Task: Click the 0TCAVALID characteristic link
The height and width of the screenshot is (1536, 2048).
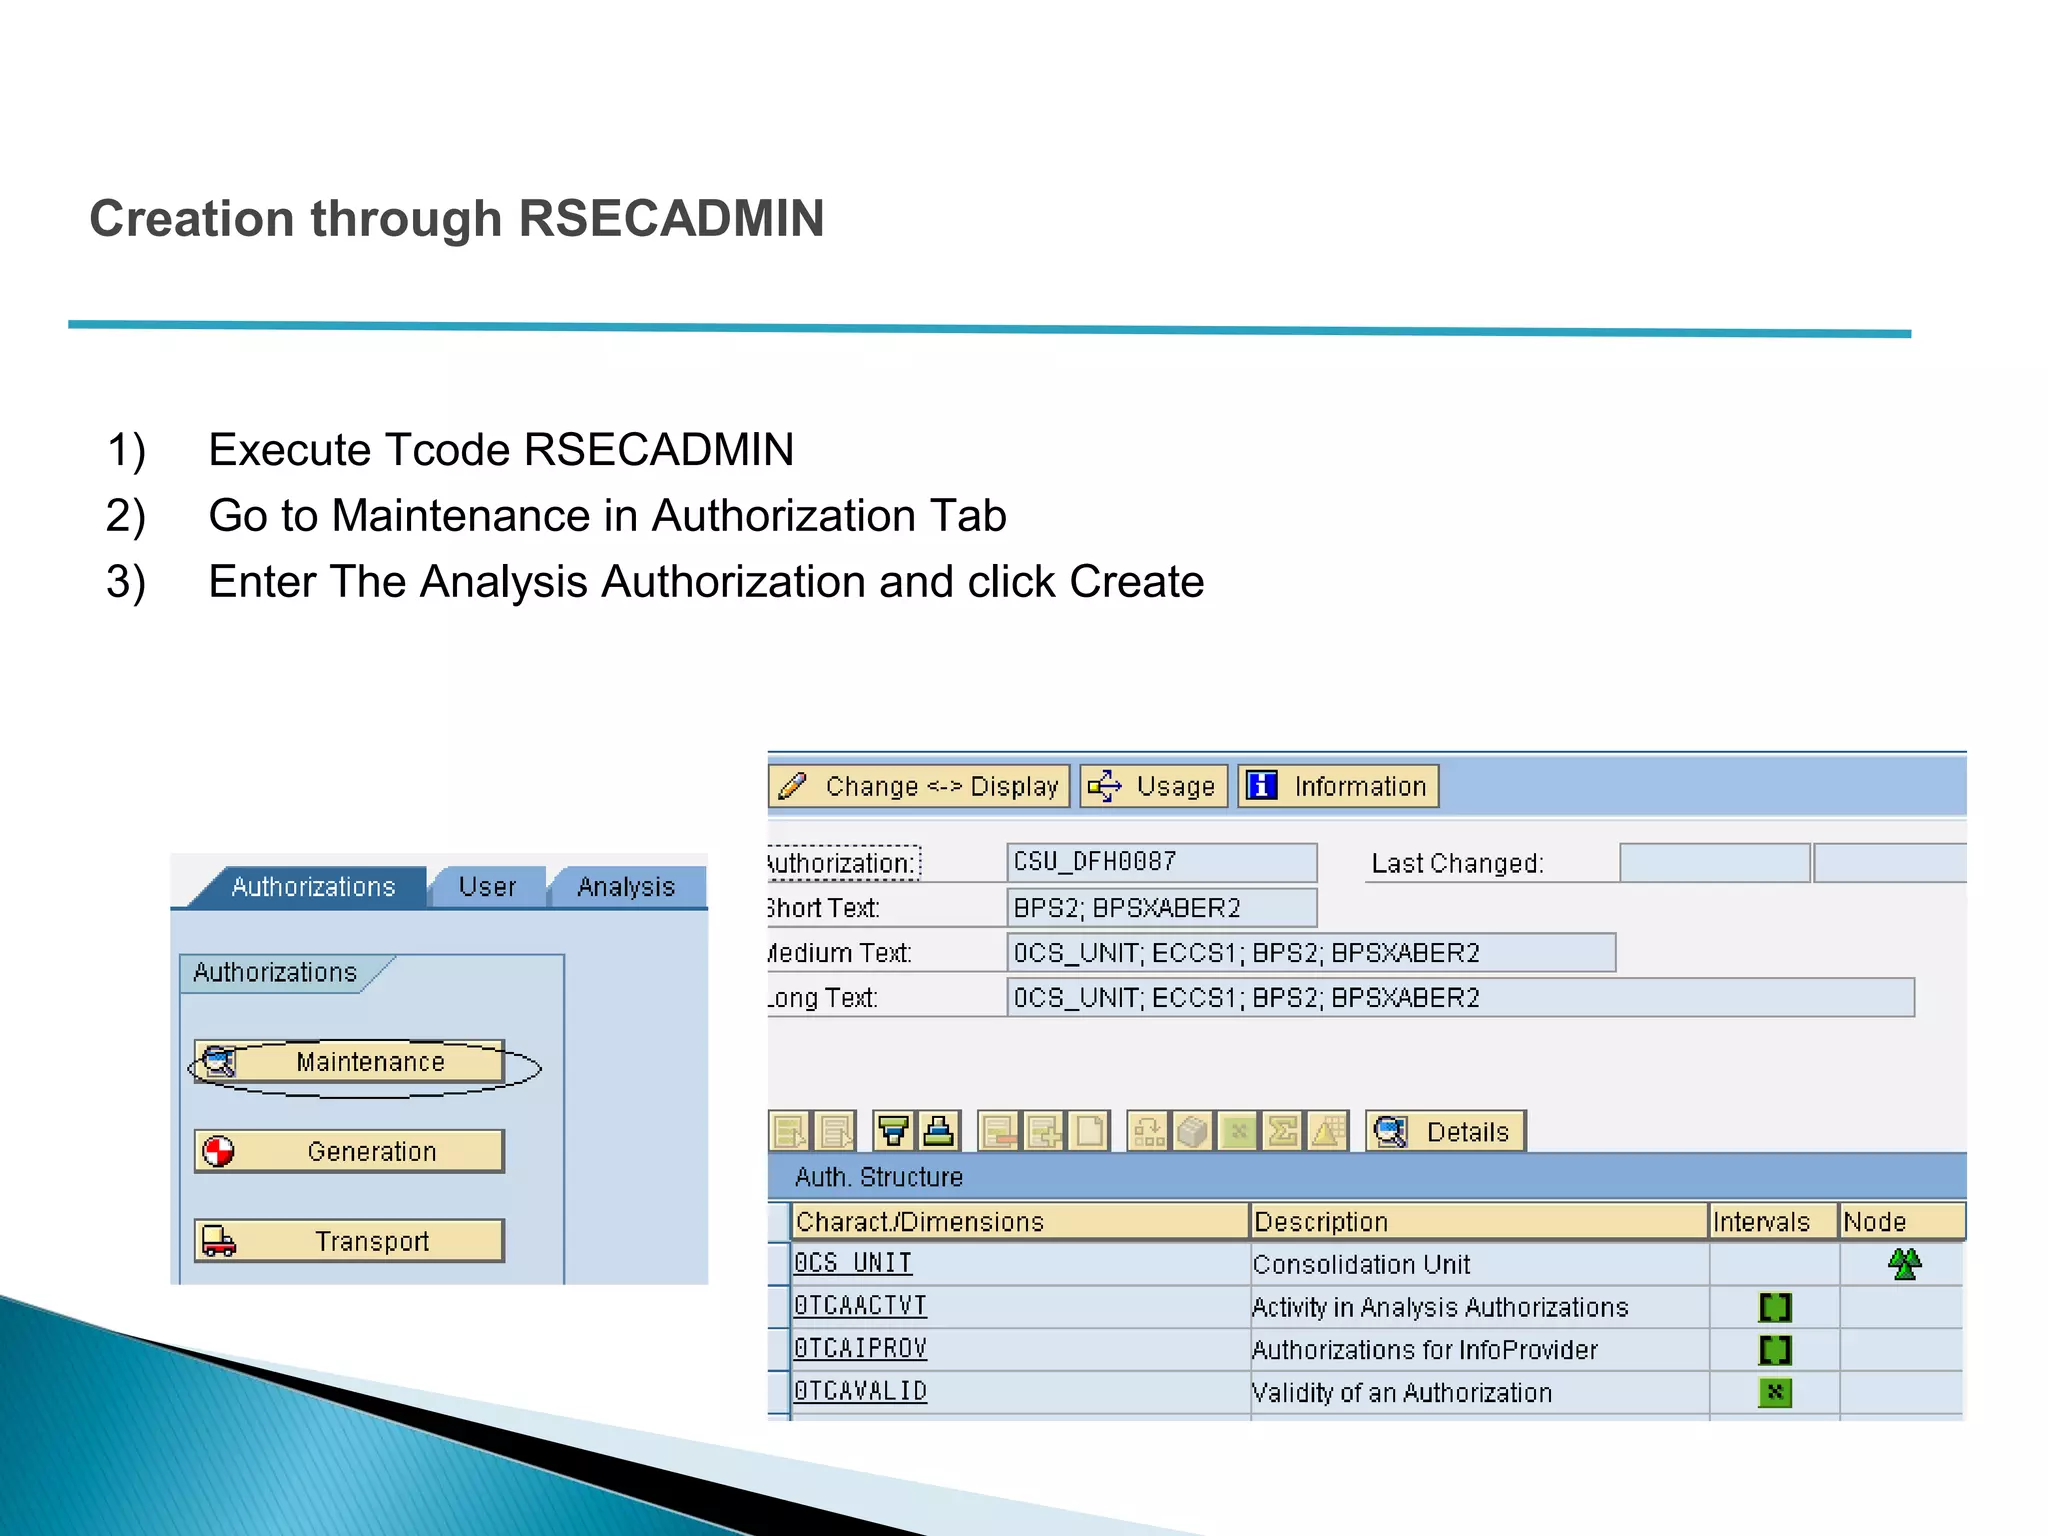Action: pos(860,1392)
